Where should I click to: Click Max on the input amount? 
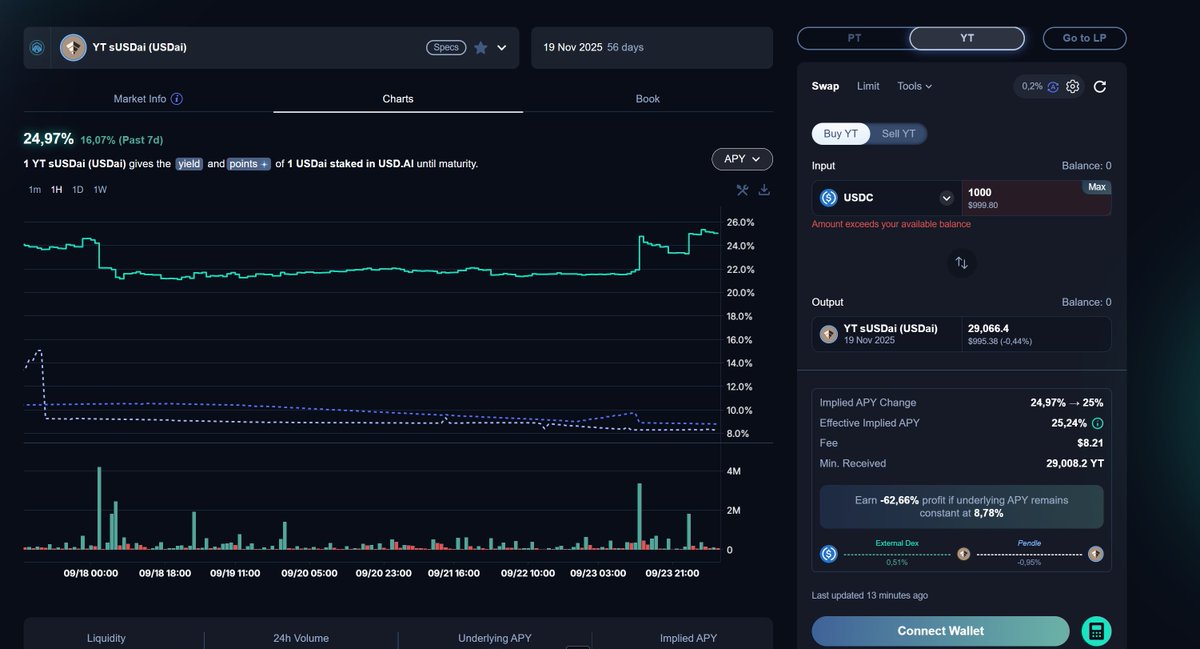pyautogui.click(x=1096, y=186)
